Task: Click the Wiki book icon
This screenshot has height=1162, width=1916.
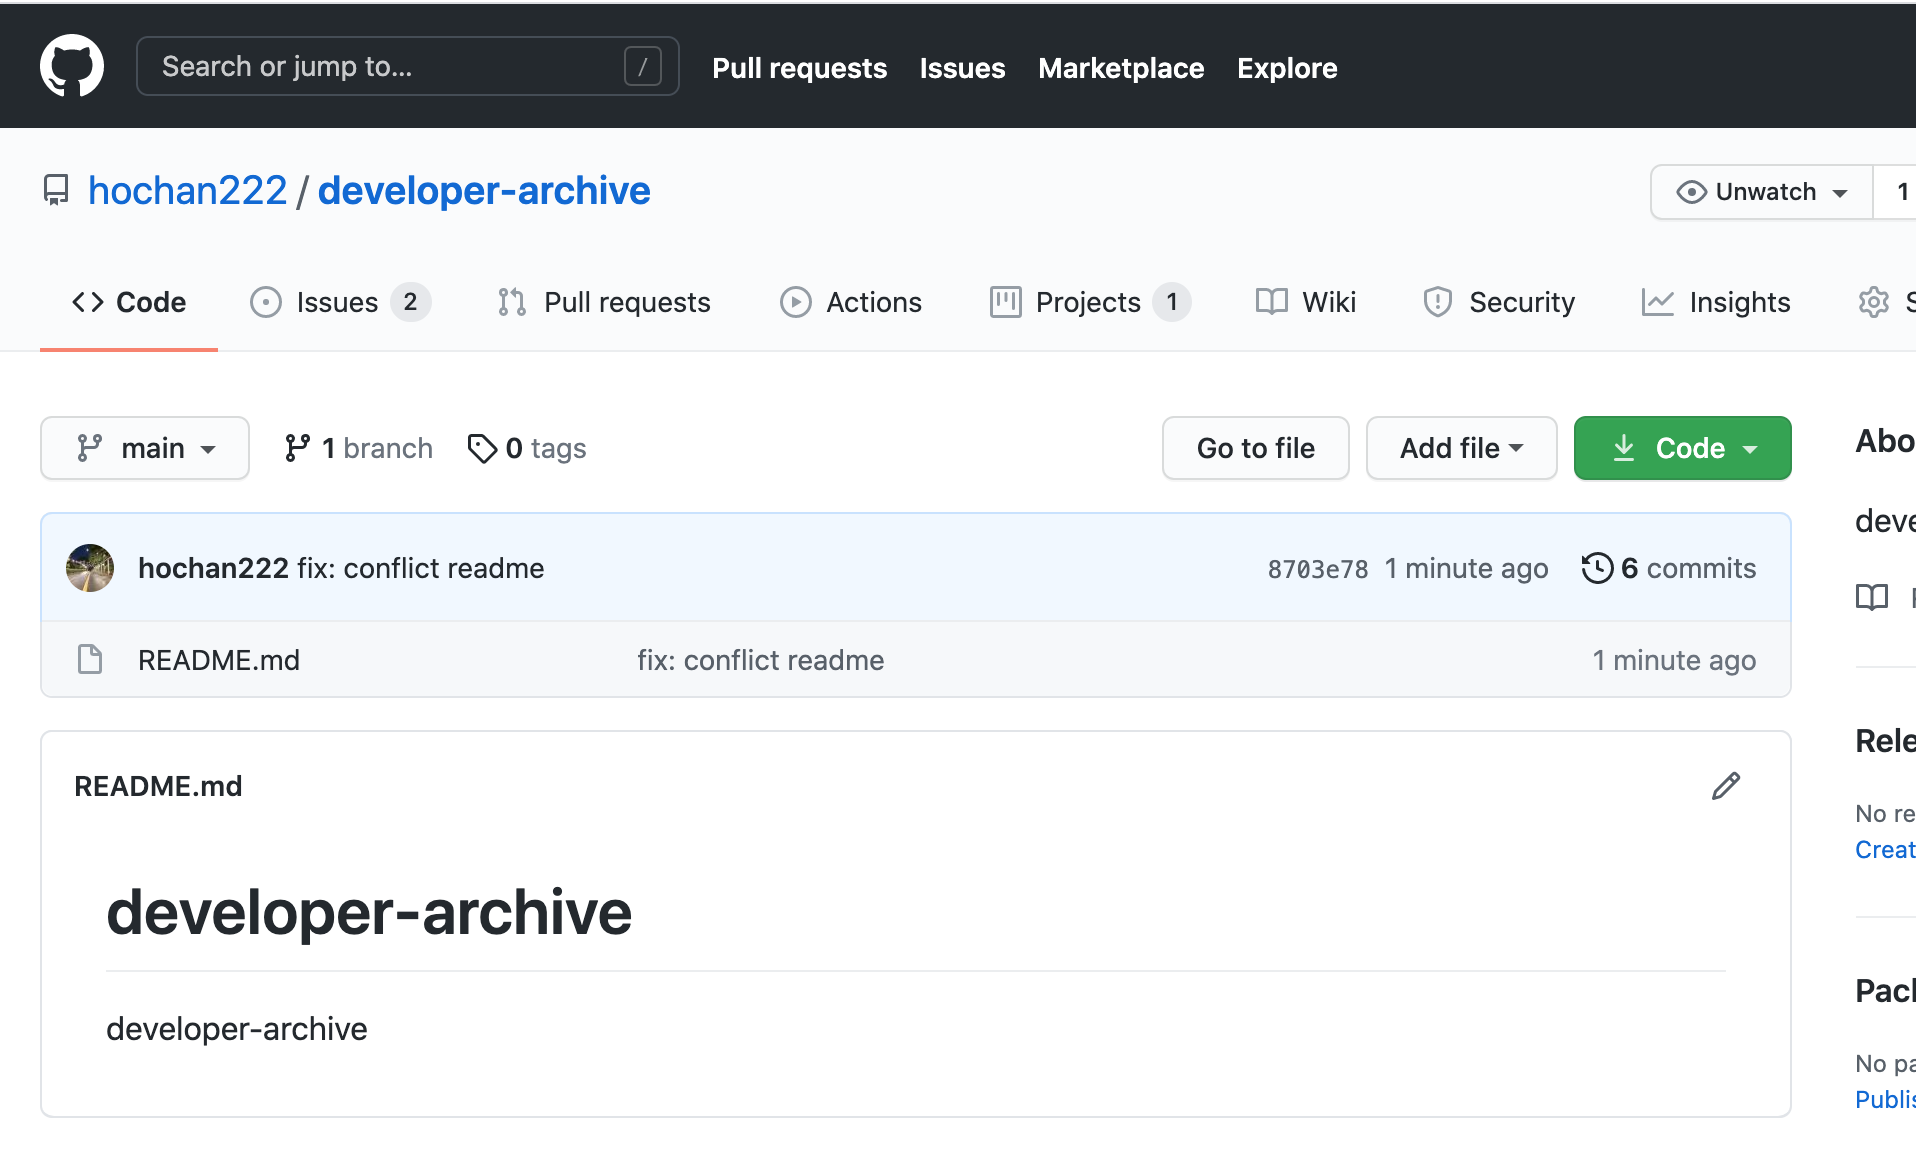Action: [x=1271, y=302]
